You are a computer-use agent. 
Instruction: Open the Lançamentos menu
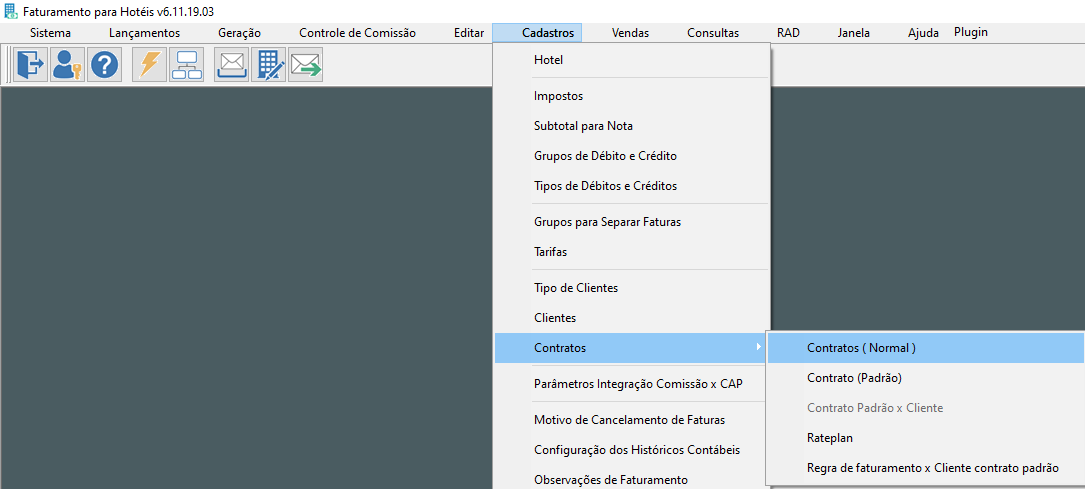(145, 33)
